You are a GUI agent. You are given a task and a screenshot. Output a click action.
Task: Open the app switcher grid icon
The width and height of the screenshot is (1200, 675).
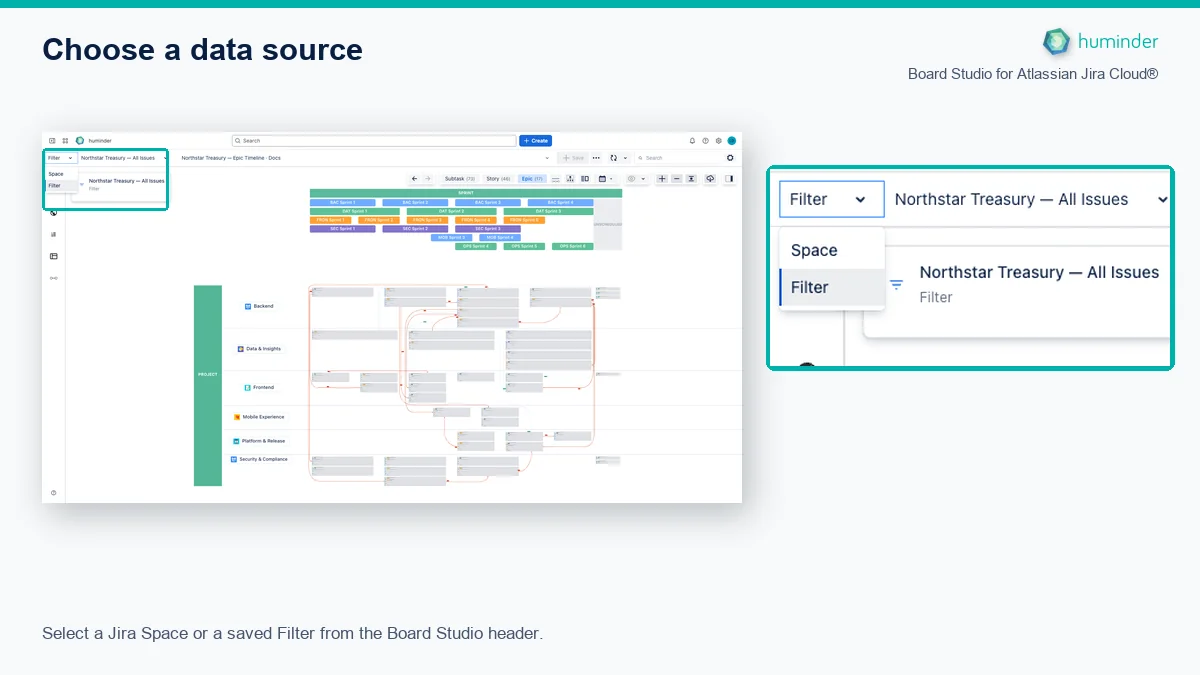click(x=65, y=141)
